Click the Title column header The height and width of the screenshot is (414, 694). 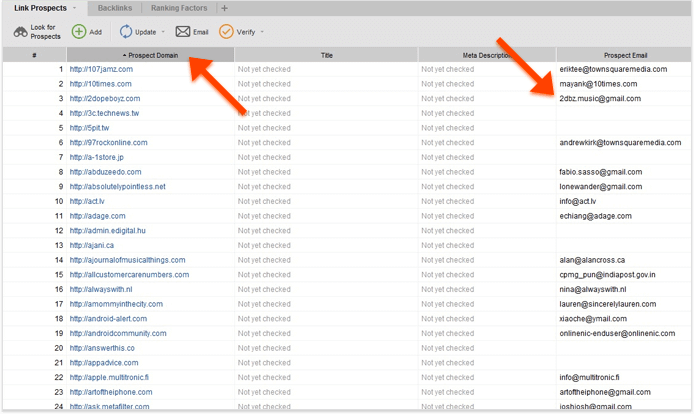pyautogui.click(x=326, y=55)
